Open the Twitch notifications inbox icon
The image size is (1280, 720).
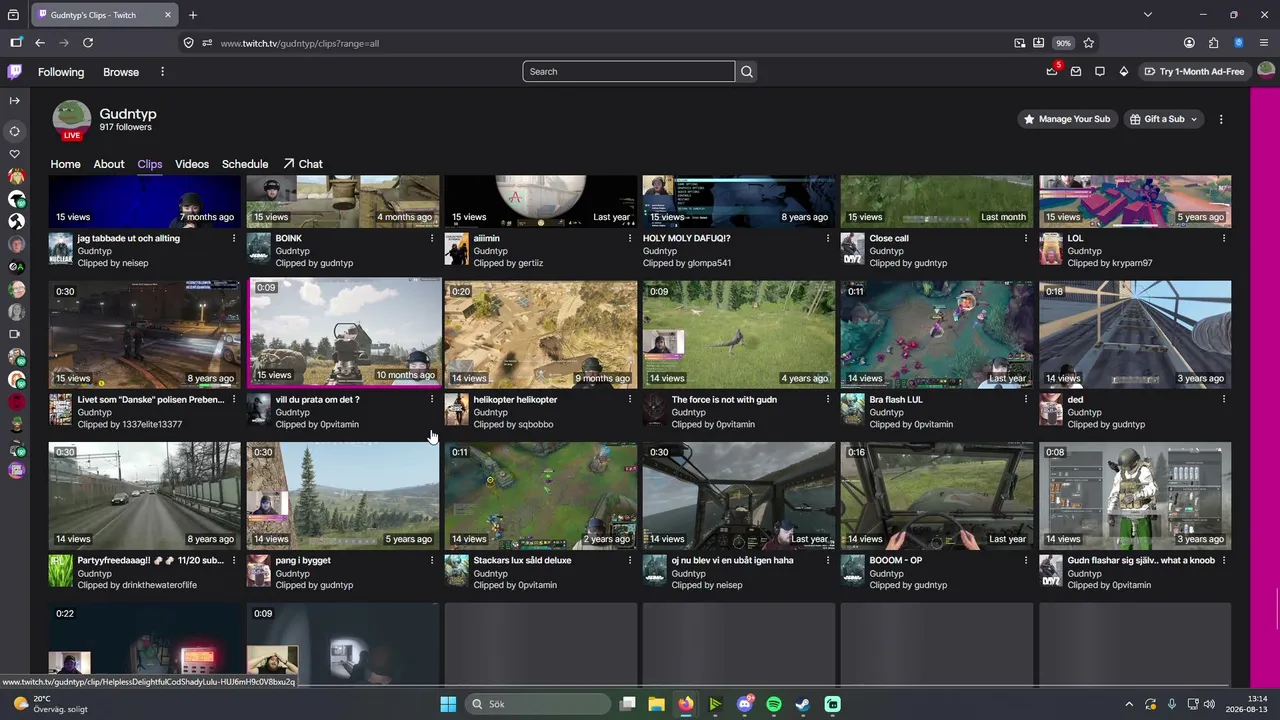click(x=1076, y=72)
